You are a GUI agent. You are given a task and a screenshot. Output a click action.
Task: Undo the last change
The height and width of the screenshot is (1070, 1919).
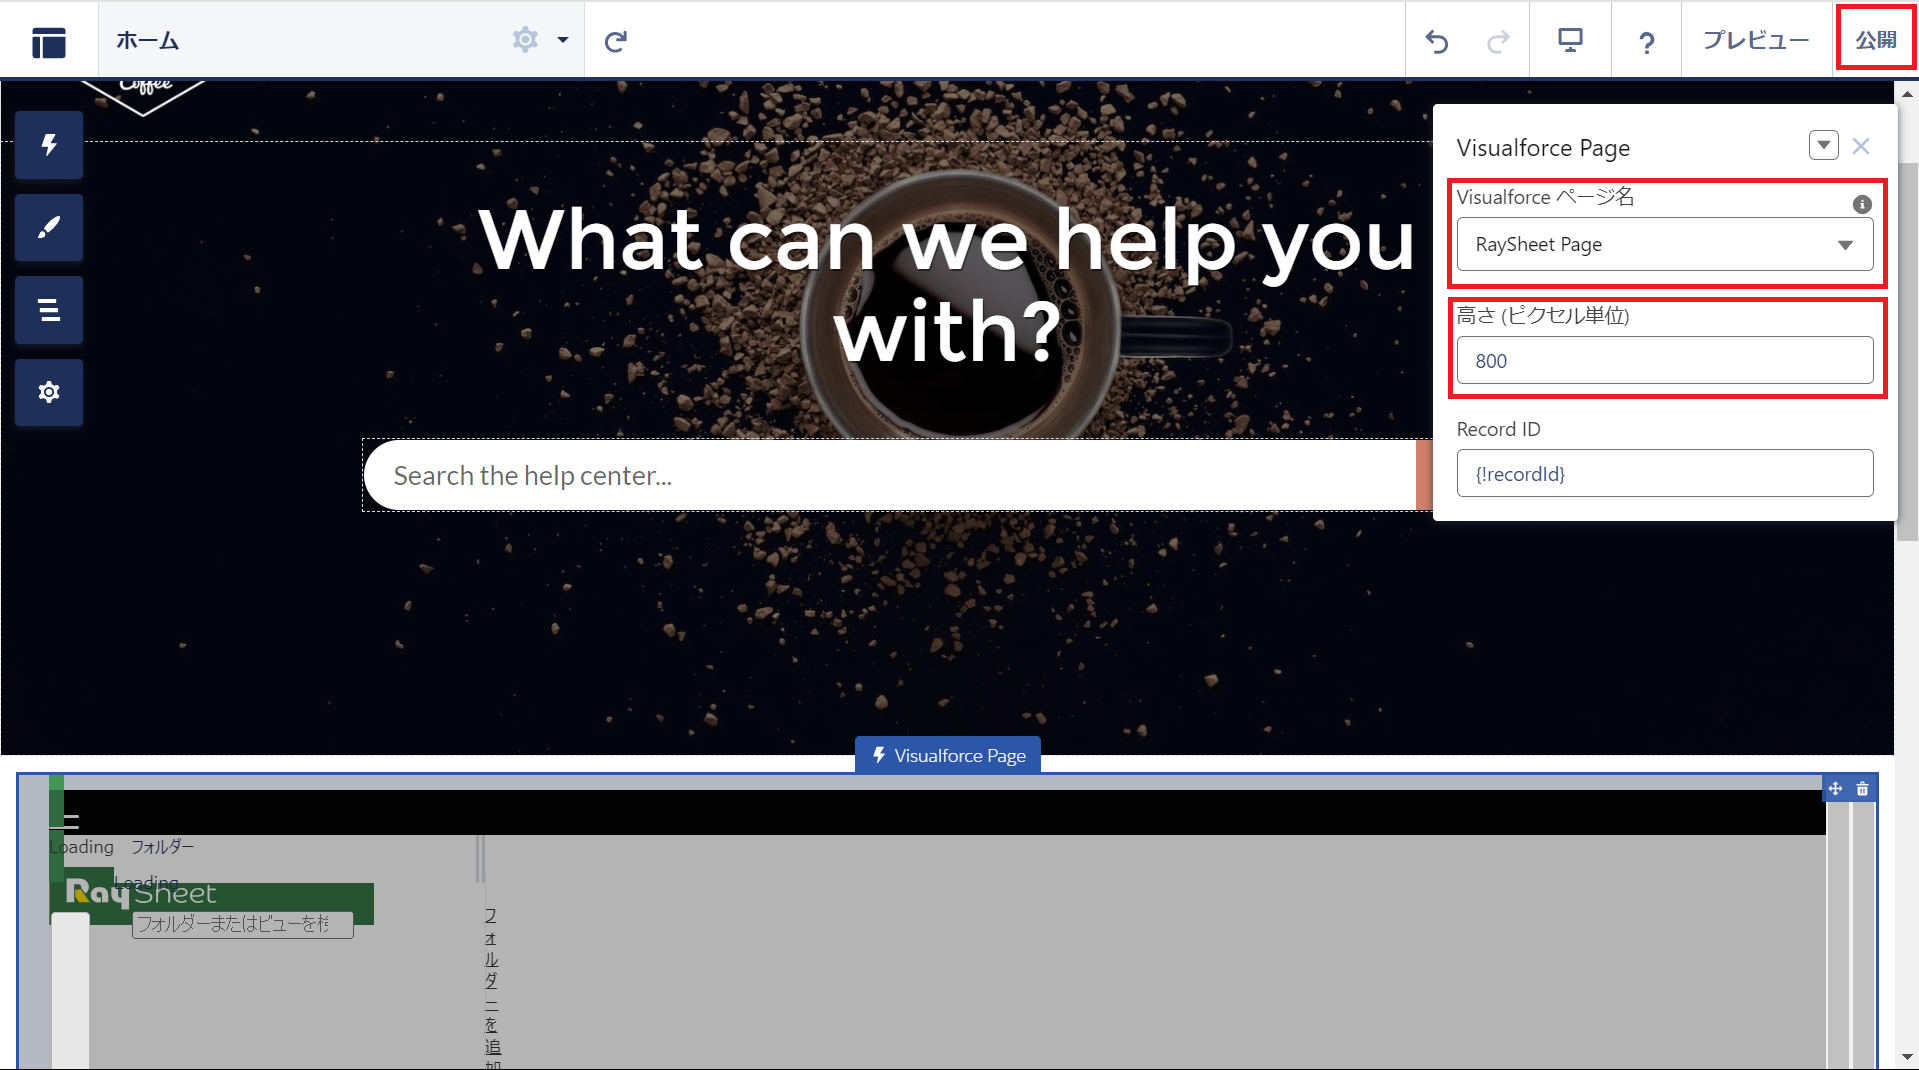[1437, 41]
